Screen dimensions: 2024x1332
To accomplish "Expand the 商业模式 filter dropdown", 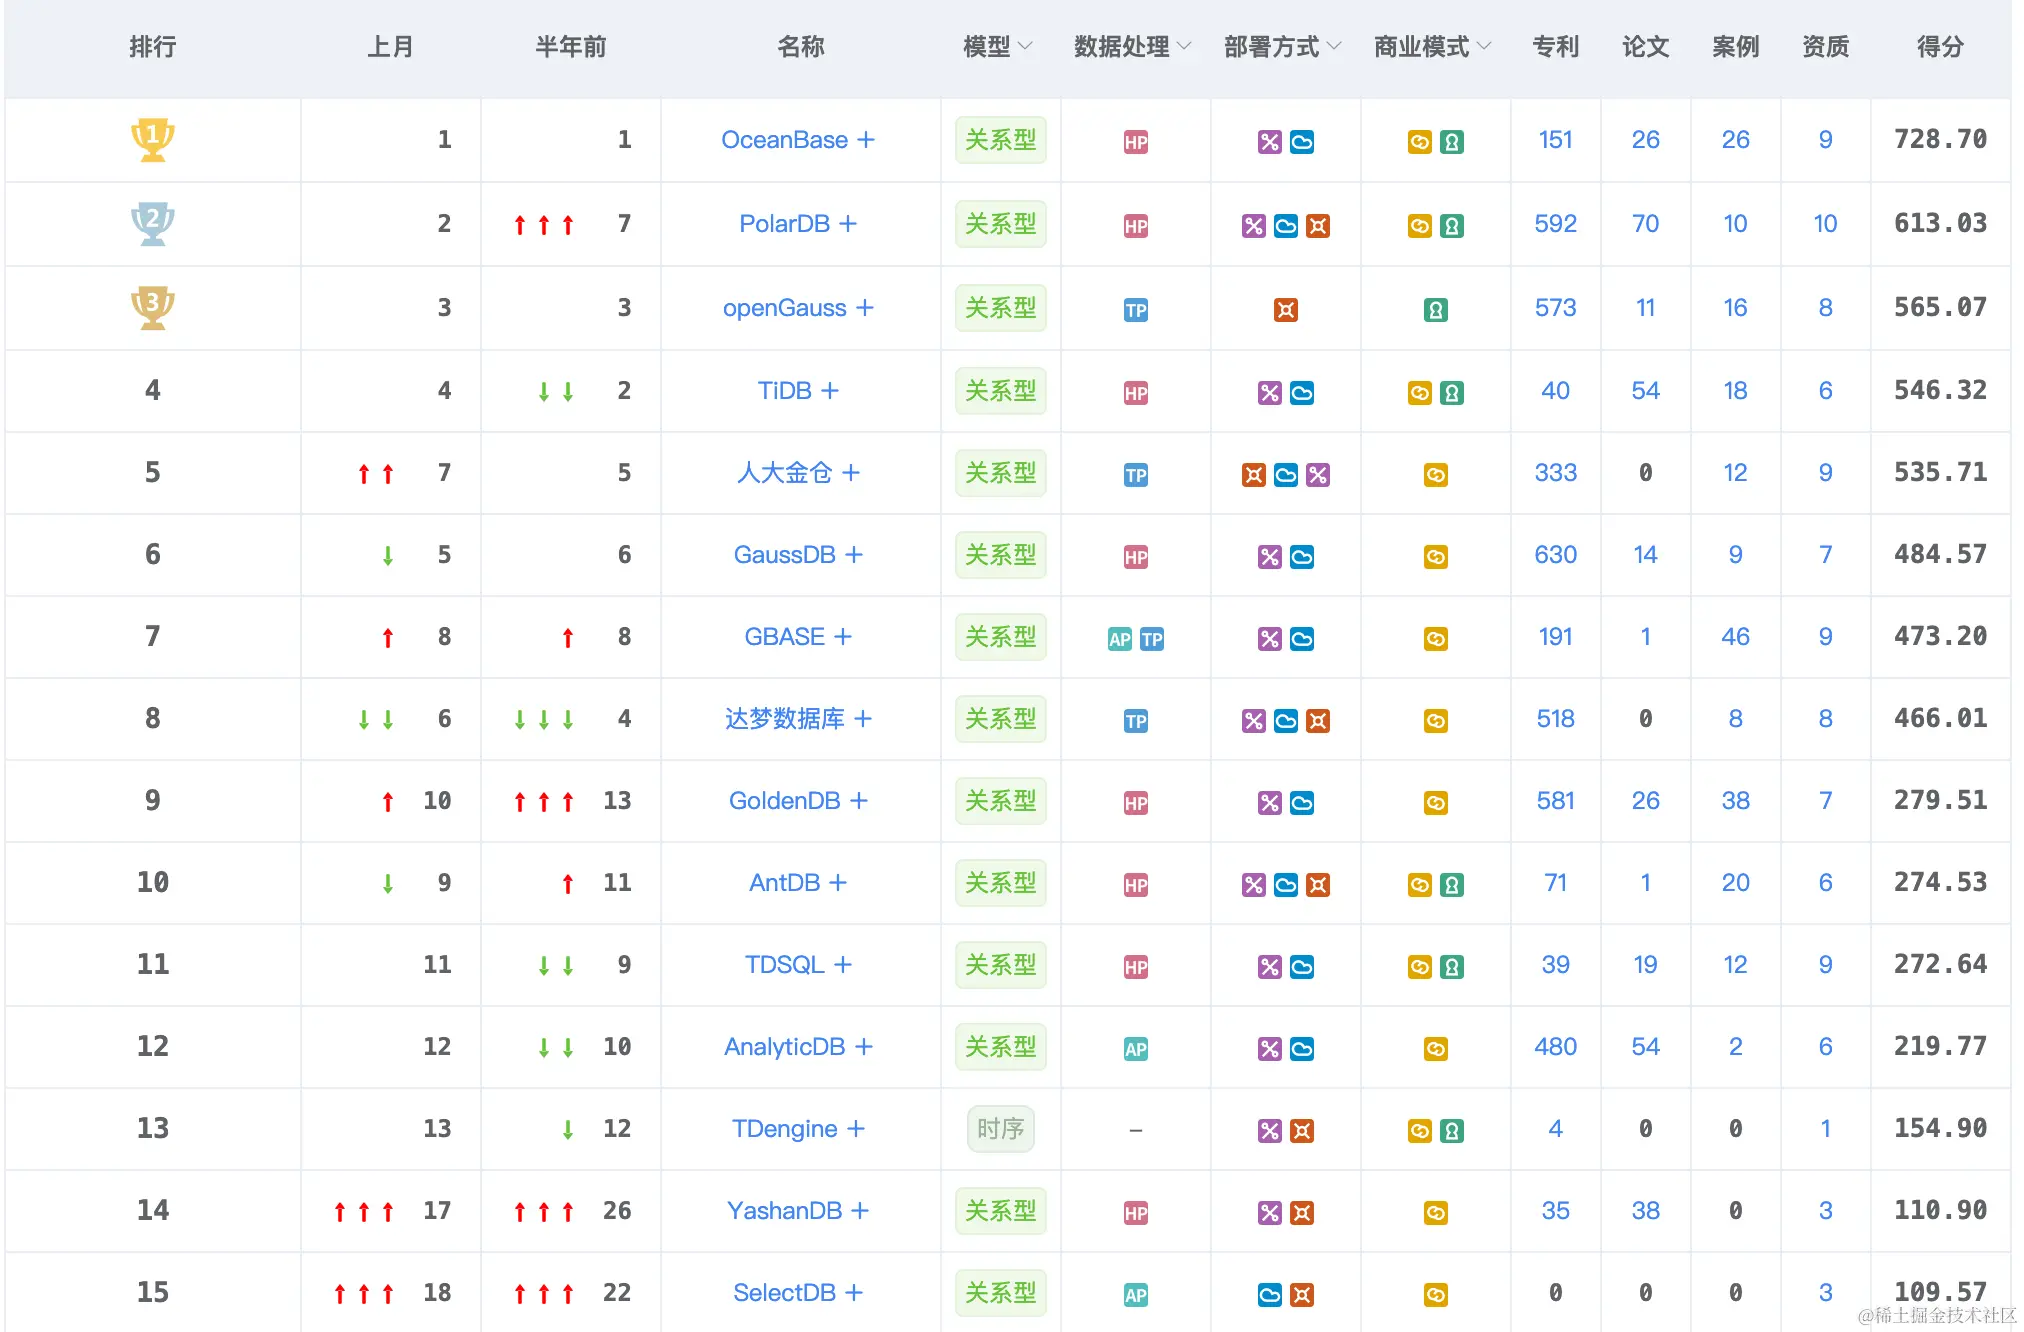I will pyautogui.click(x=1484, y=46).
